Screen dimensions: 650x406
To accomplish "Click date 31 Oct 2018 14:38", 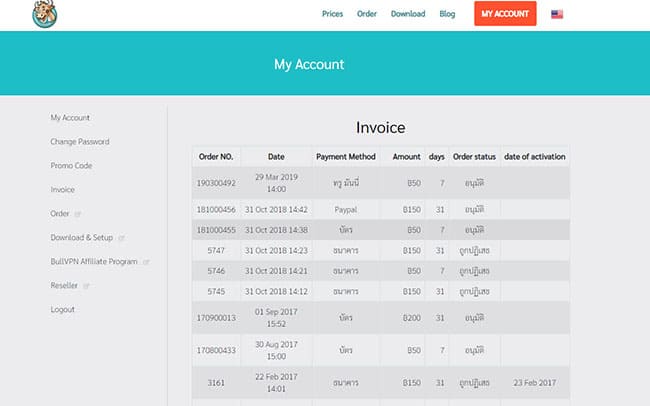I will point(276,230).
